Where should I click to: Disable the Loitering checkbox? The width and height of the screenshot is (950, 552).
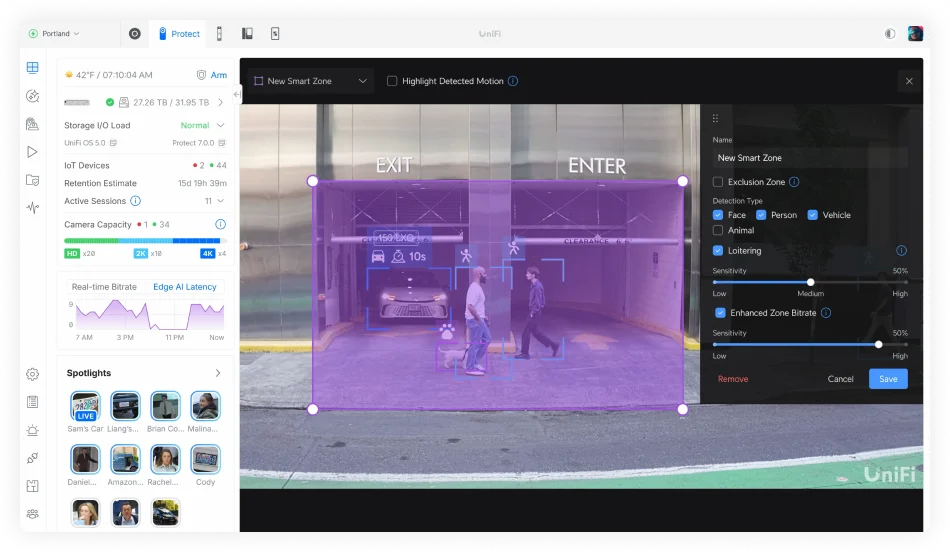tap(718, 251)
